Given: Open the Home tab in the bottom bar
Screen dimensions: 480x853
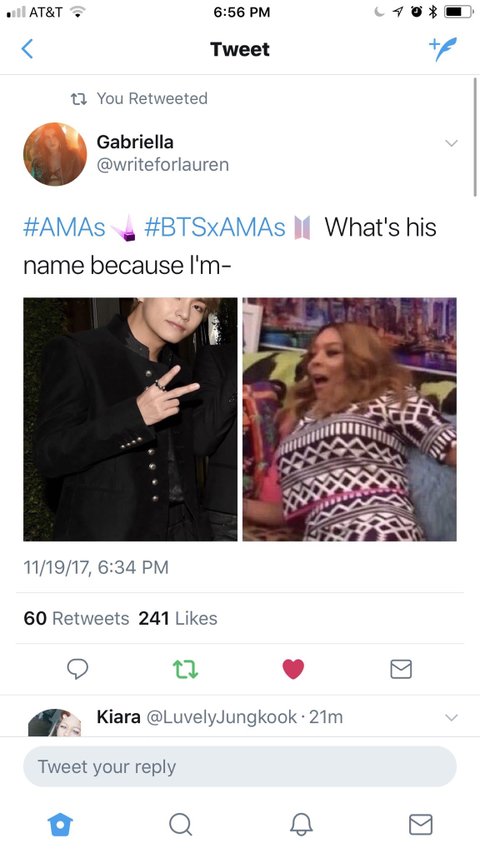Looking at the screenshot, I should click(60, 824).
